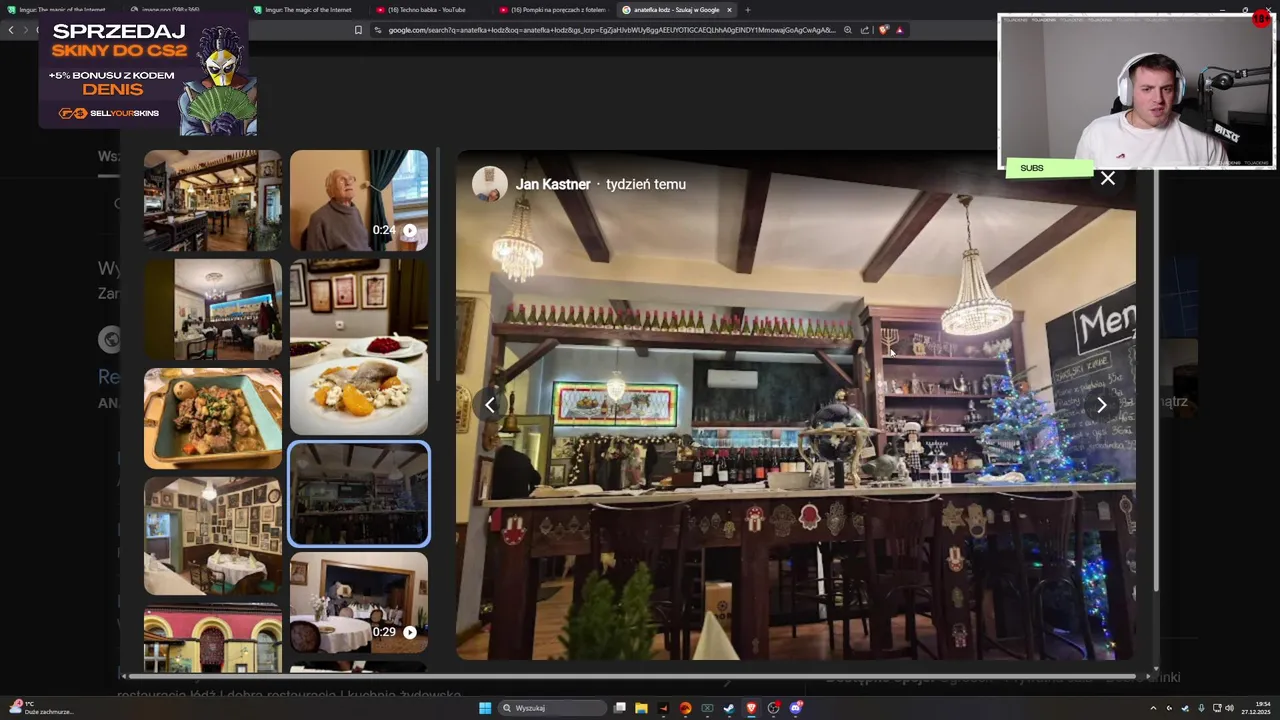This screenshot has height=720, width=1280.
Task: Close the photo viewer with the X button
Action: pyautogui.click(x=1107, y=179)
